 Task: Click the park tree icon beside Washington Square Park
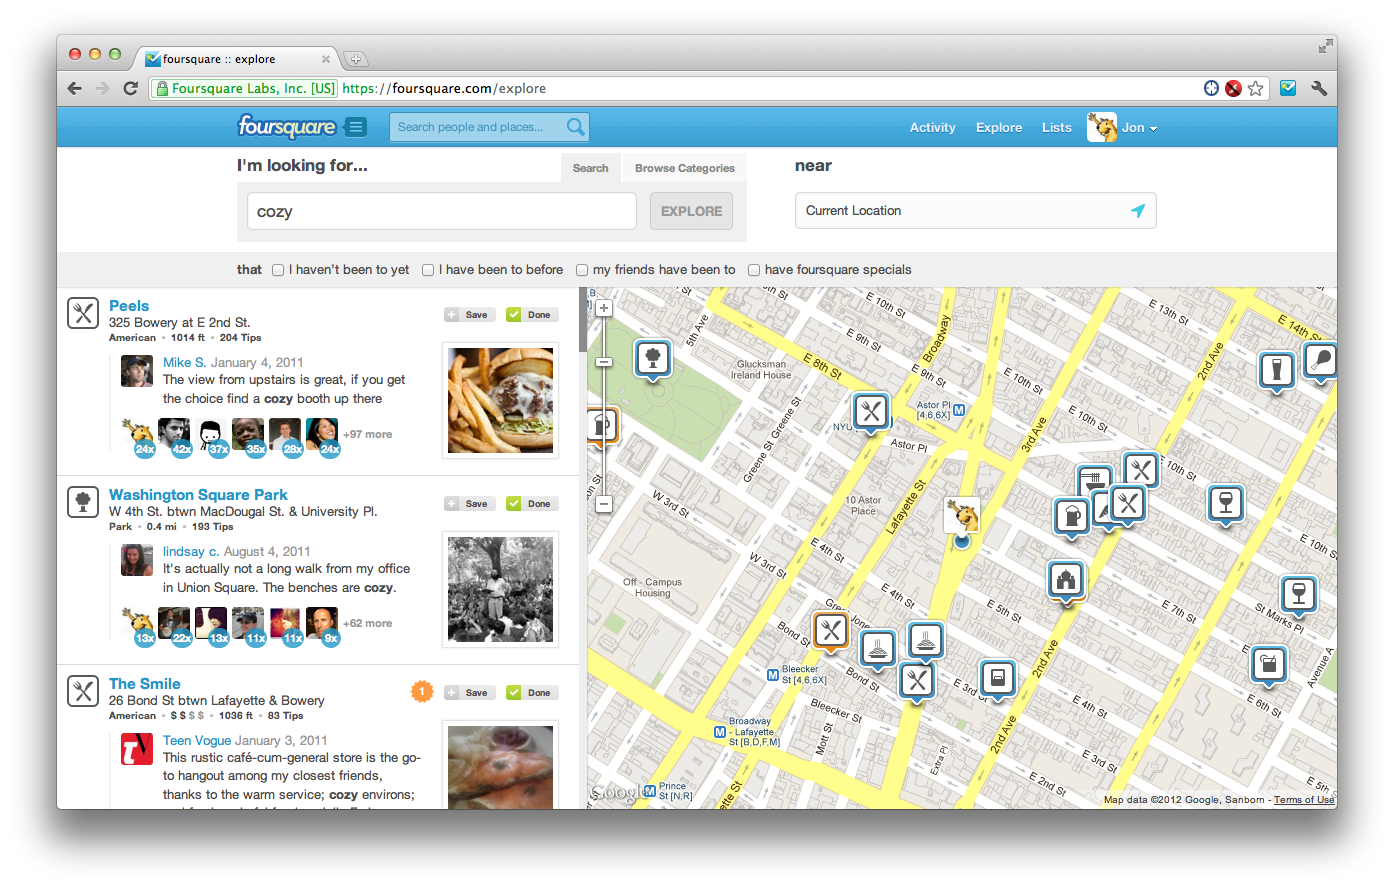[x=83, y=502]
